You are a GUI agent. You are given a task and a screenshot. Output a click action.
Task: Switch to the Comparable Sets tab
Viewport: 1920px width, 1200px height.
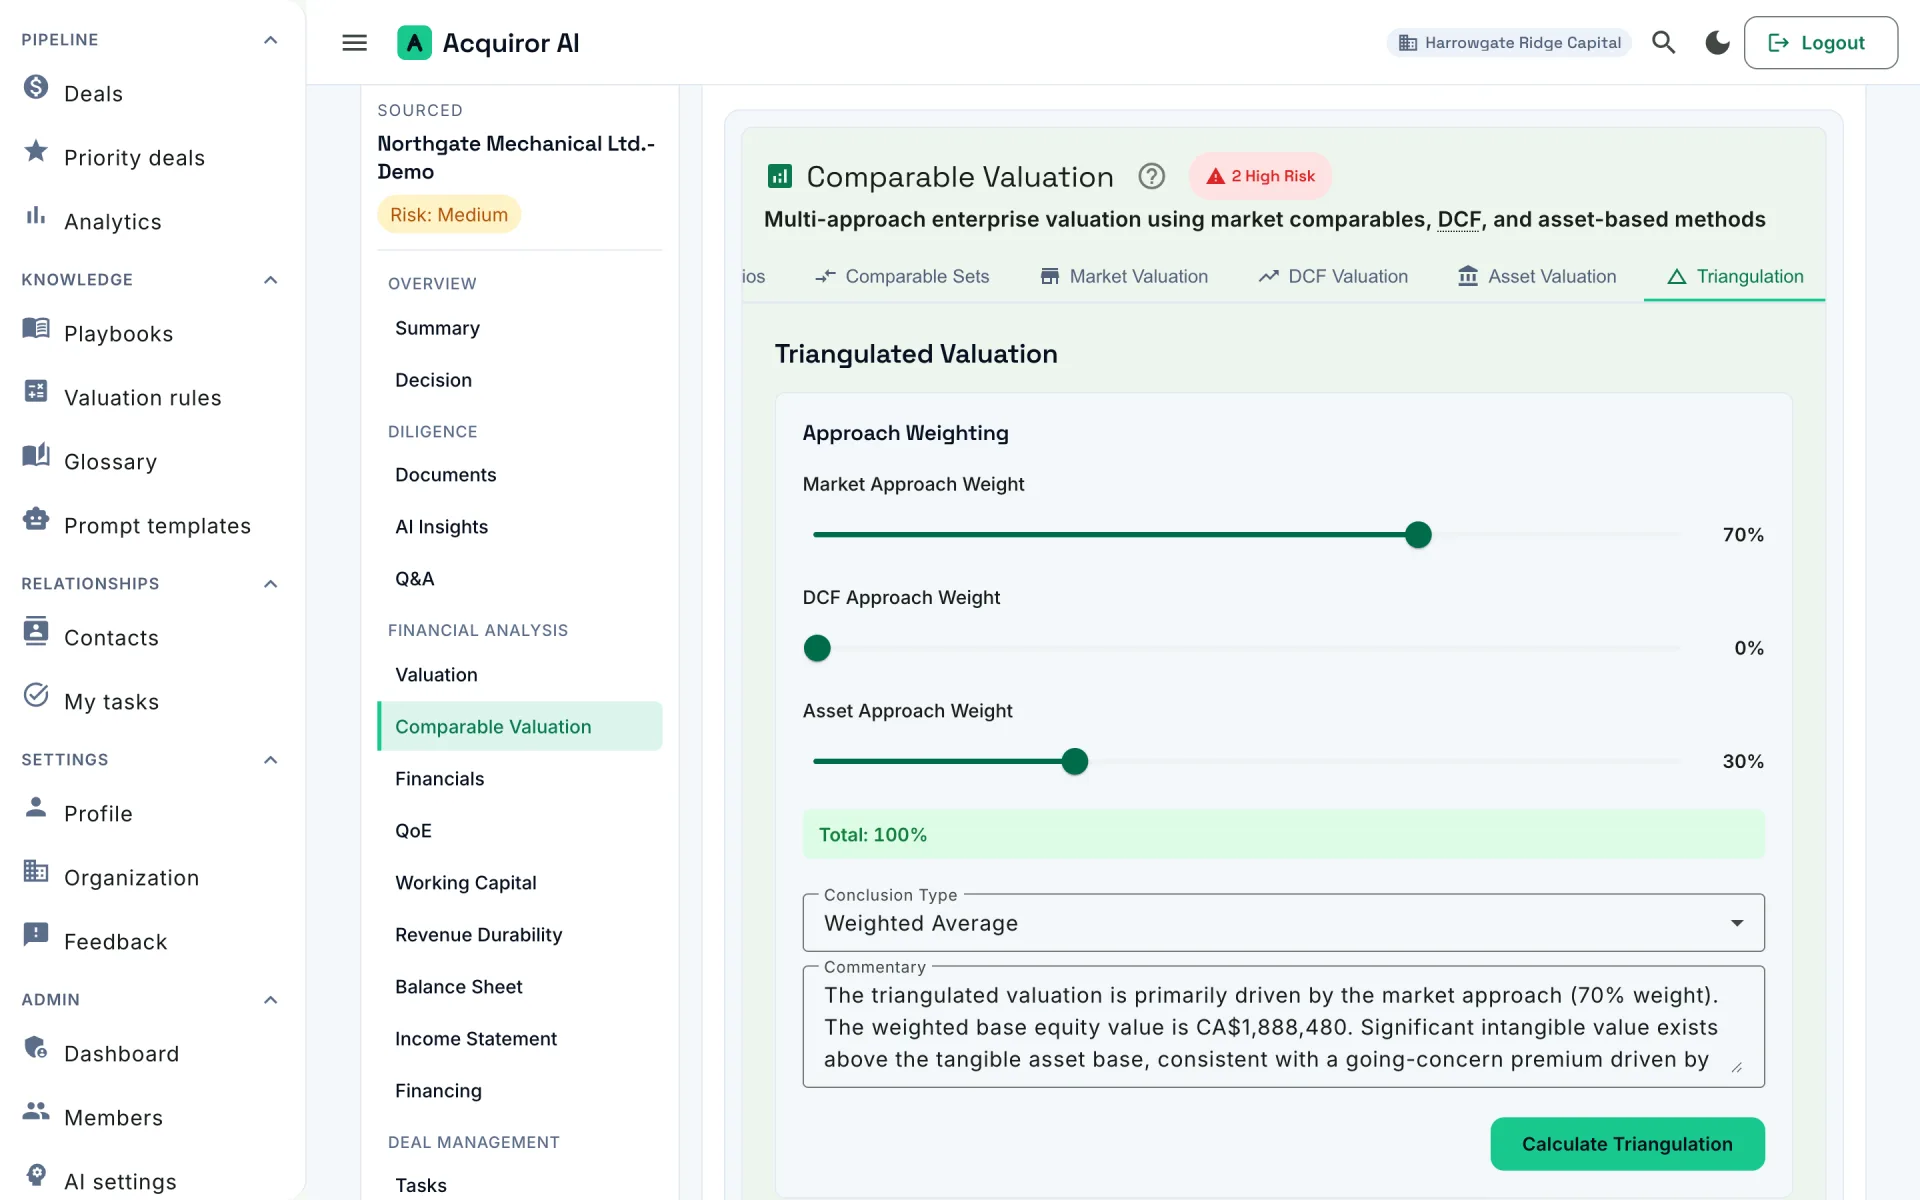click(902, 277)
